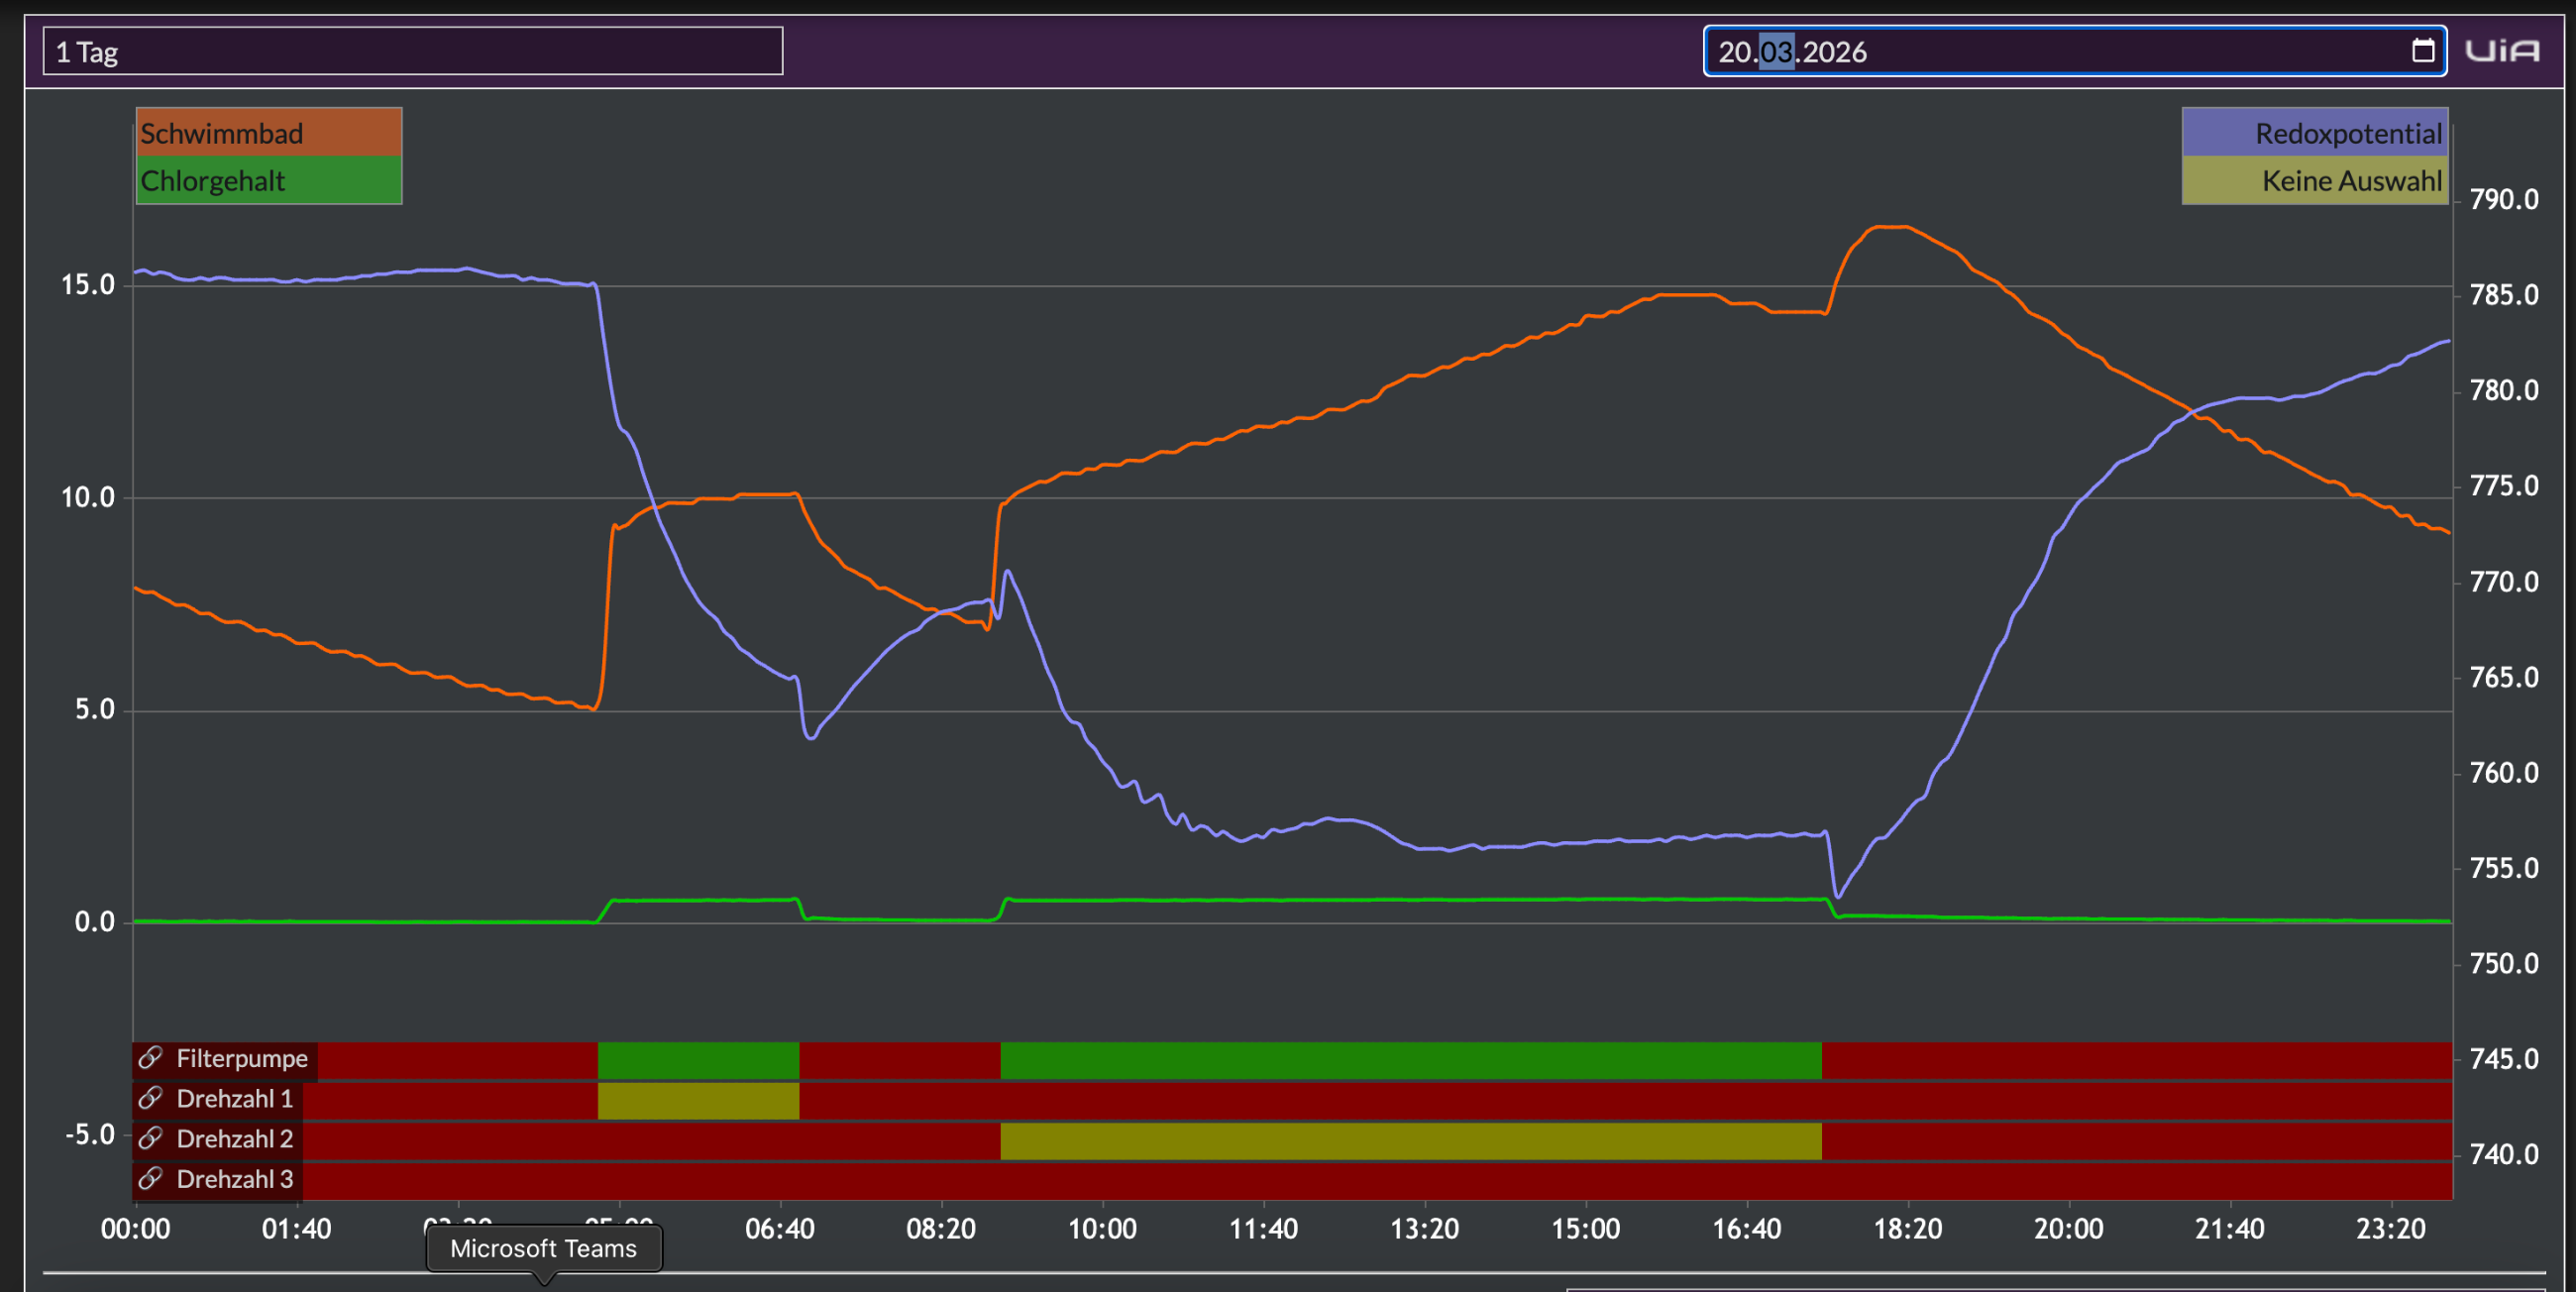Click the olive Drehzahl 1 active segment
2576x1292 pixels.
click(x=698, y=1100)
